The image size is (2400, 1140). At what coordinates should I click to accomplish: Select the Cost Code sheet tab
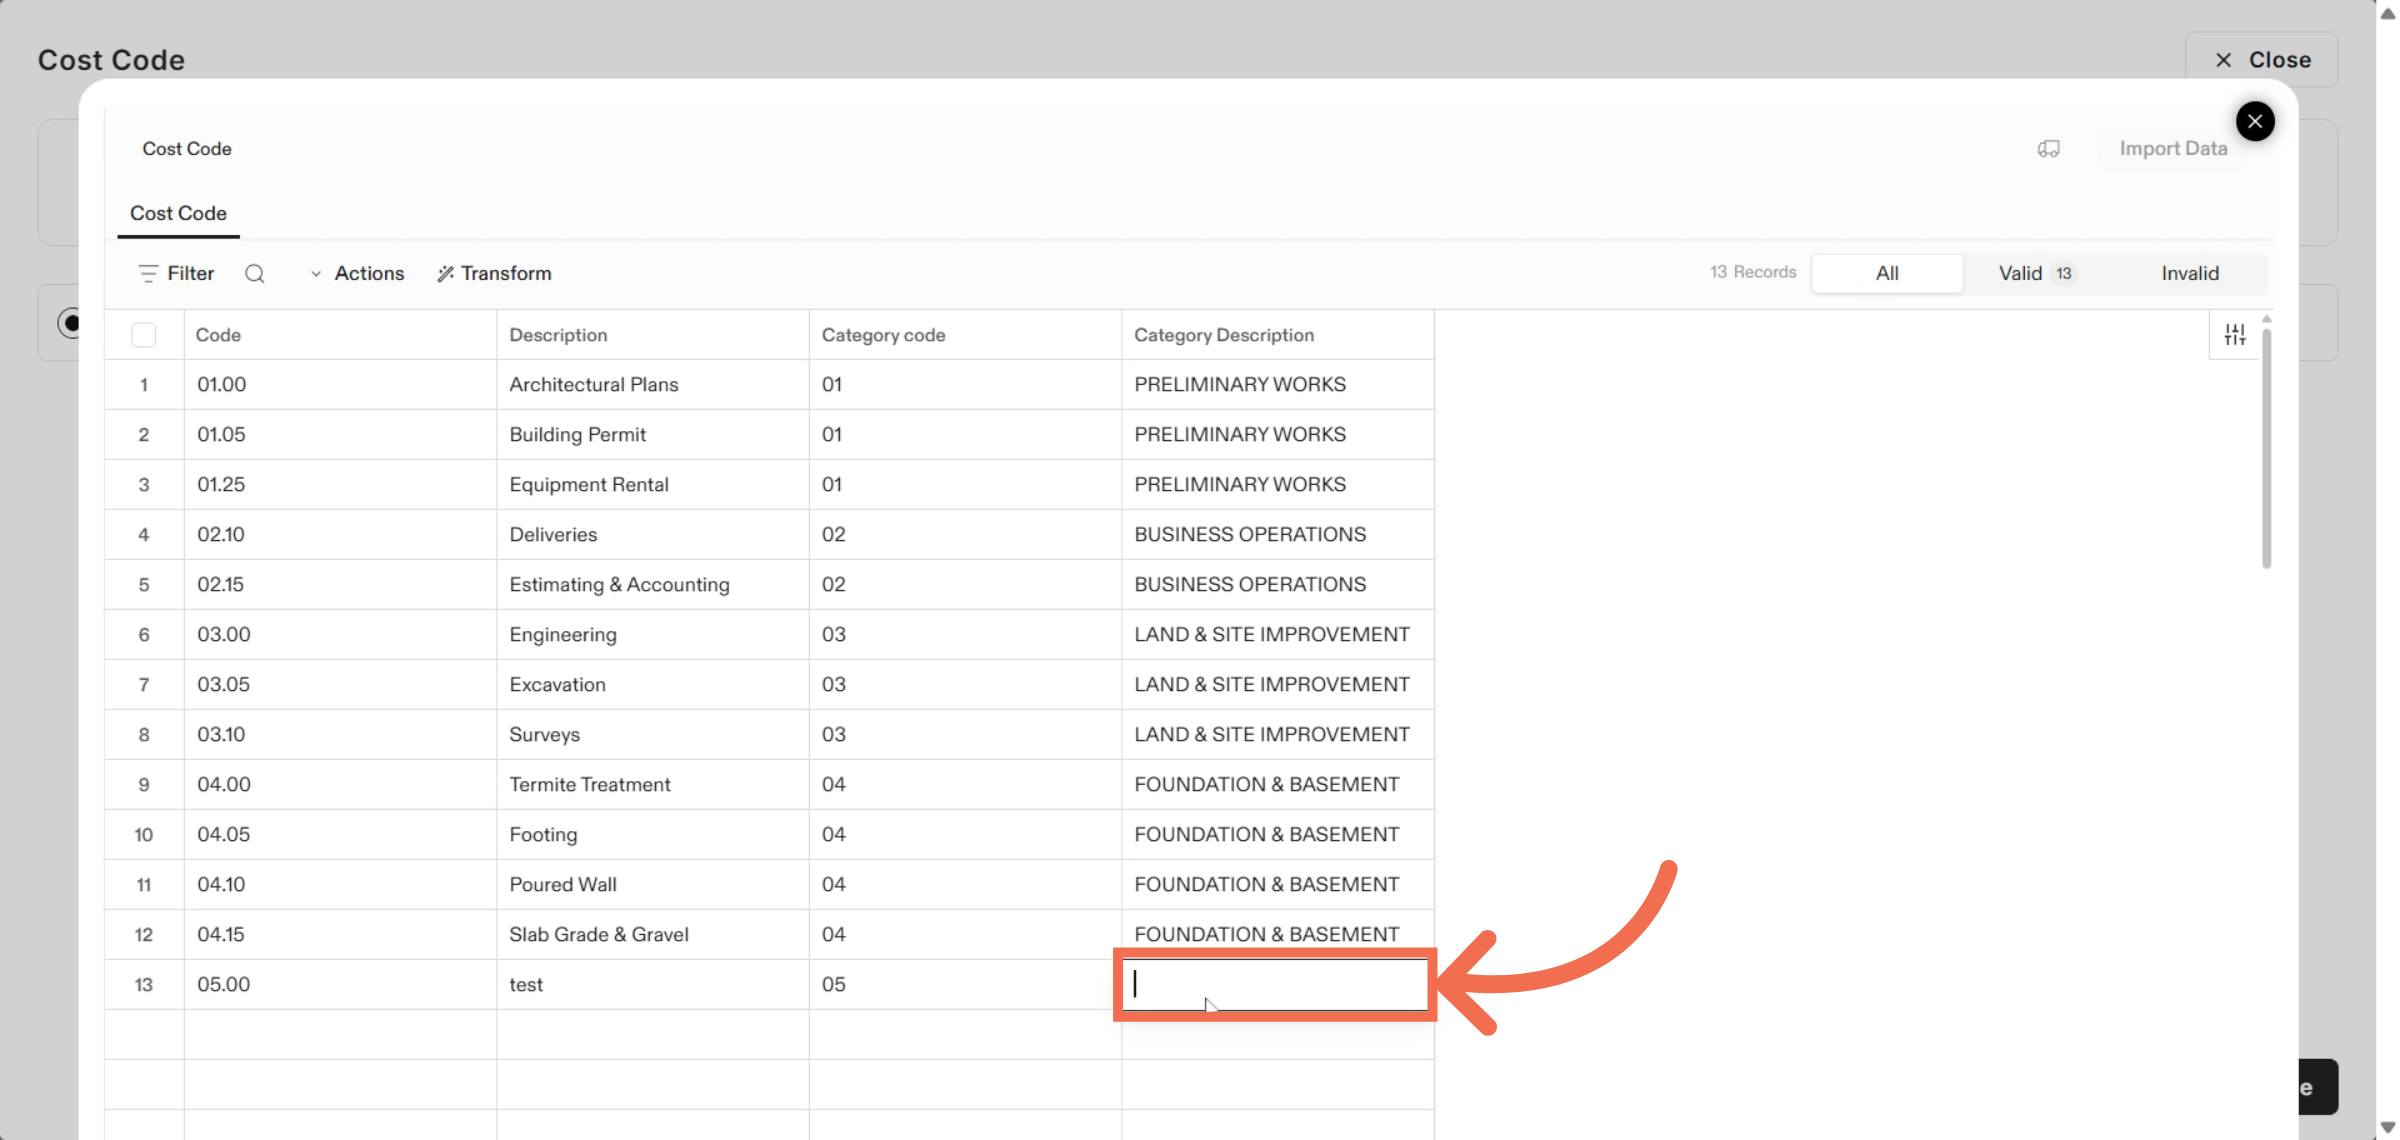(178, 213)
